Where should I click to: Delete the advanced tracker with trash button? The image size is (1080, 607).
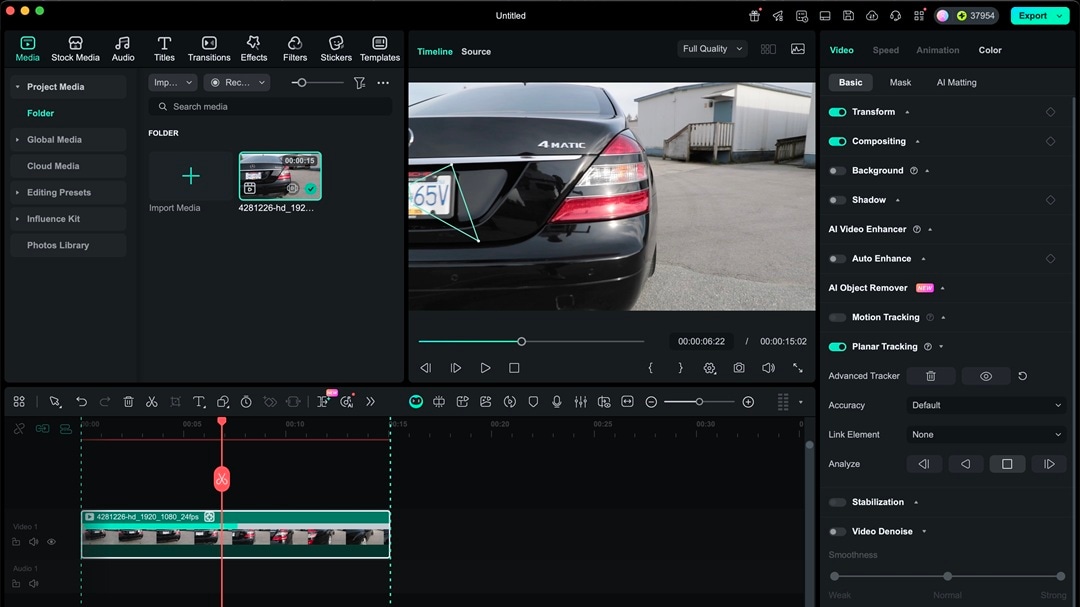930,376
